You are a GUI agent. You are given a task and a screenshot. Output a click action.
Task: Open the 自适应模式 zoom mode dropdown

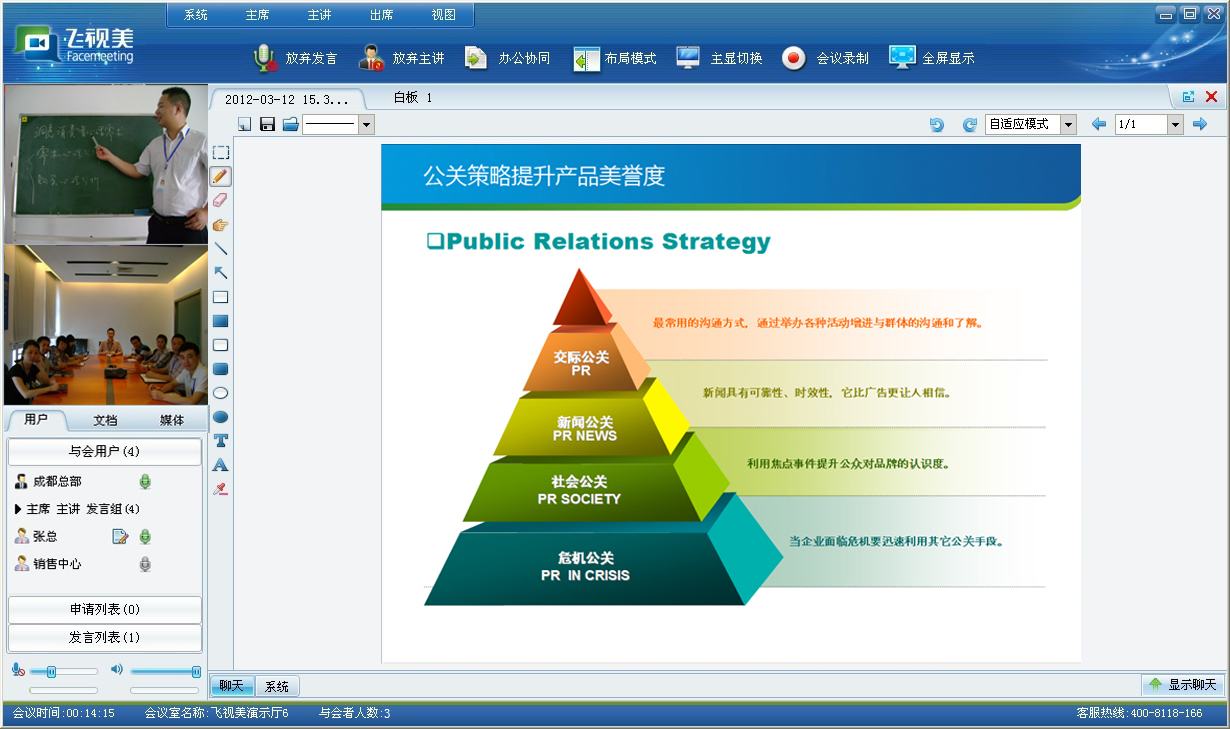coord(1068,124)
